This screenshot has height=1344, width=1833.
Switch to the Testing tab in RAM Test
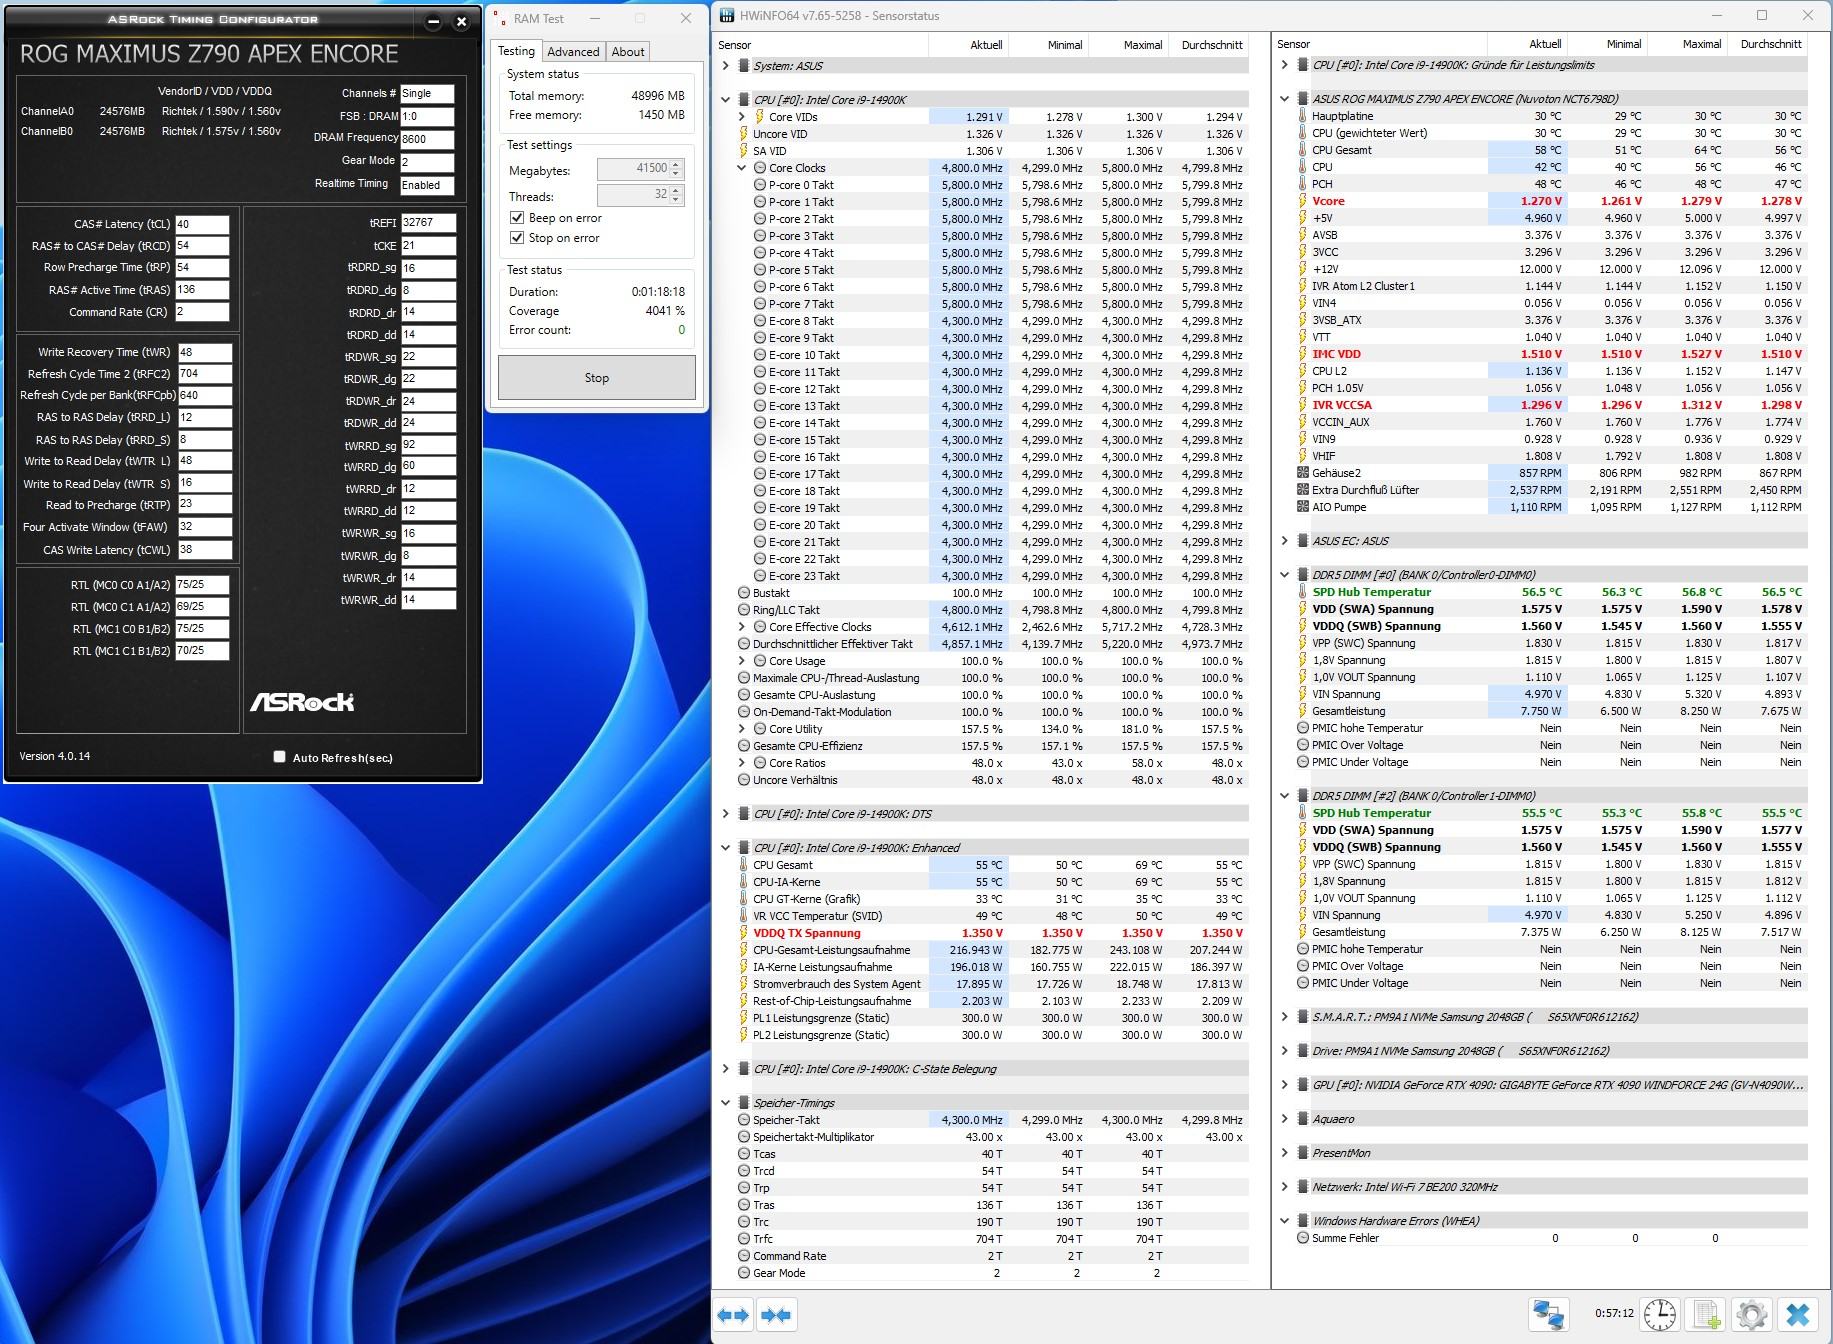tap(517, 51)
